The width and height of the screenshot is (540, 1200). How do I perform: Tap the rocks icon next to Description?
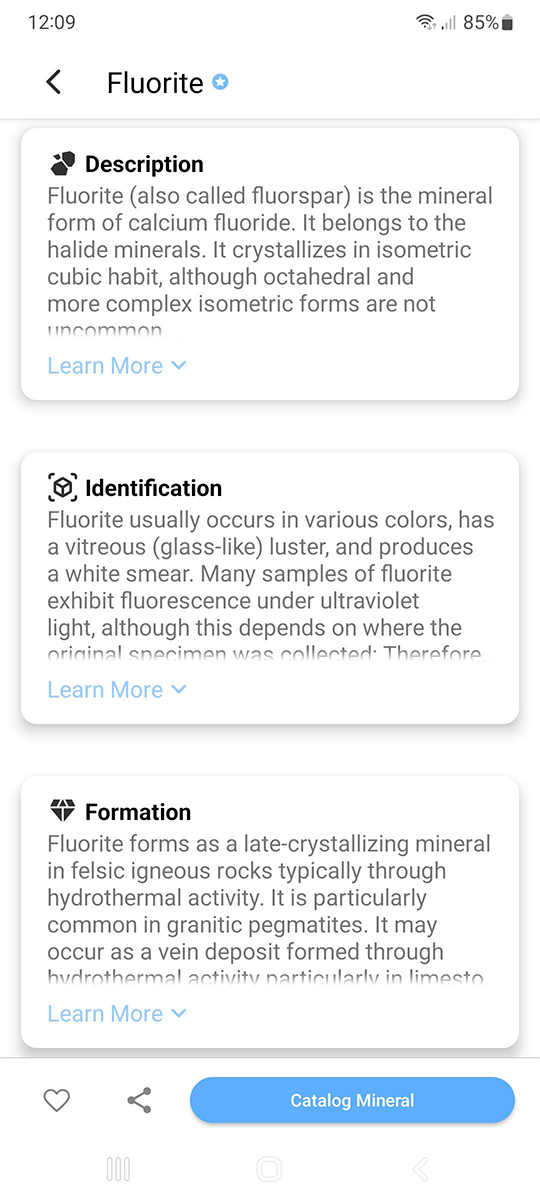pyautogui.click(x=63, y=163)
